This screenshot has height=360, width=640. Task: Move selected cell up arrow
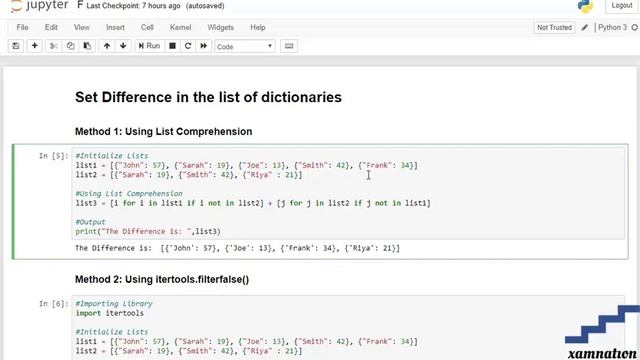coord(107,46)
